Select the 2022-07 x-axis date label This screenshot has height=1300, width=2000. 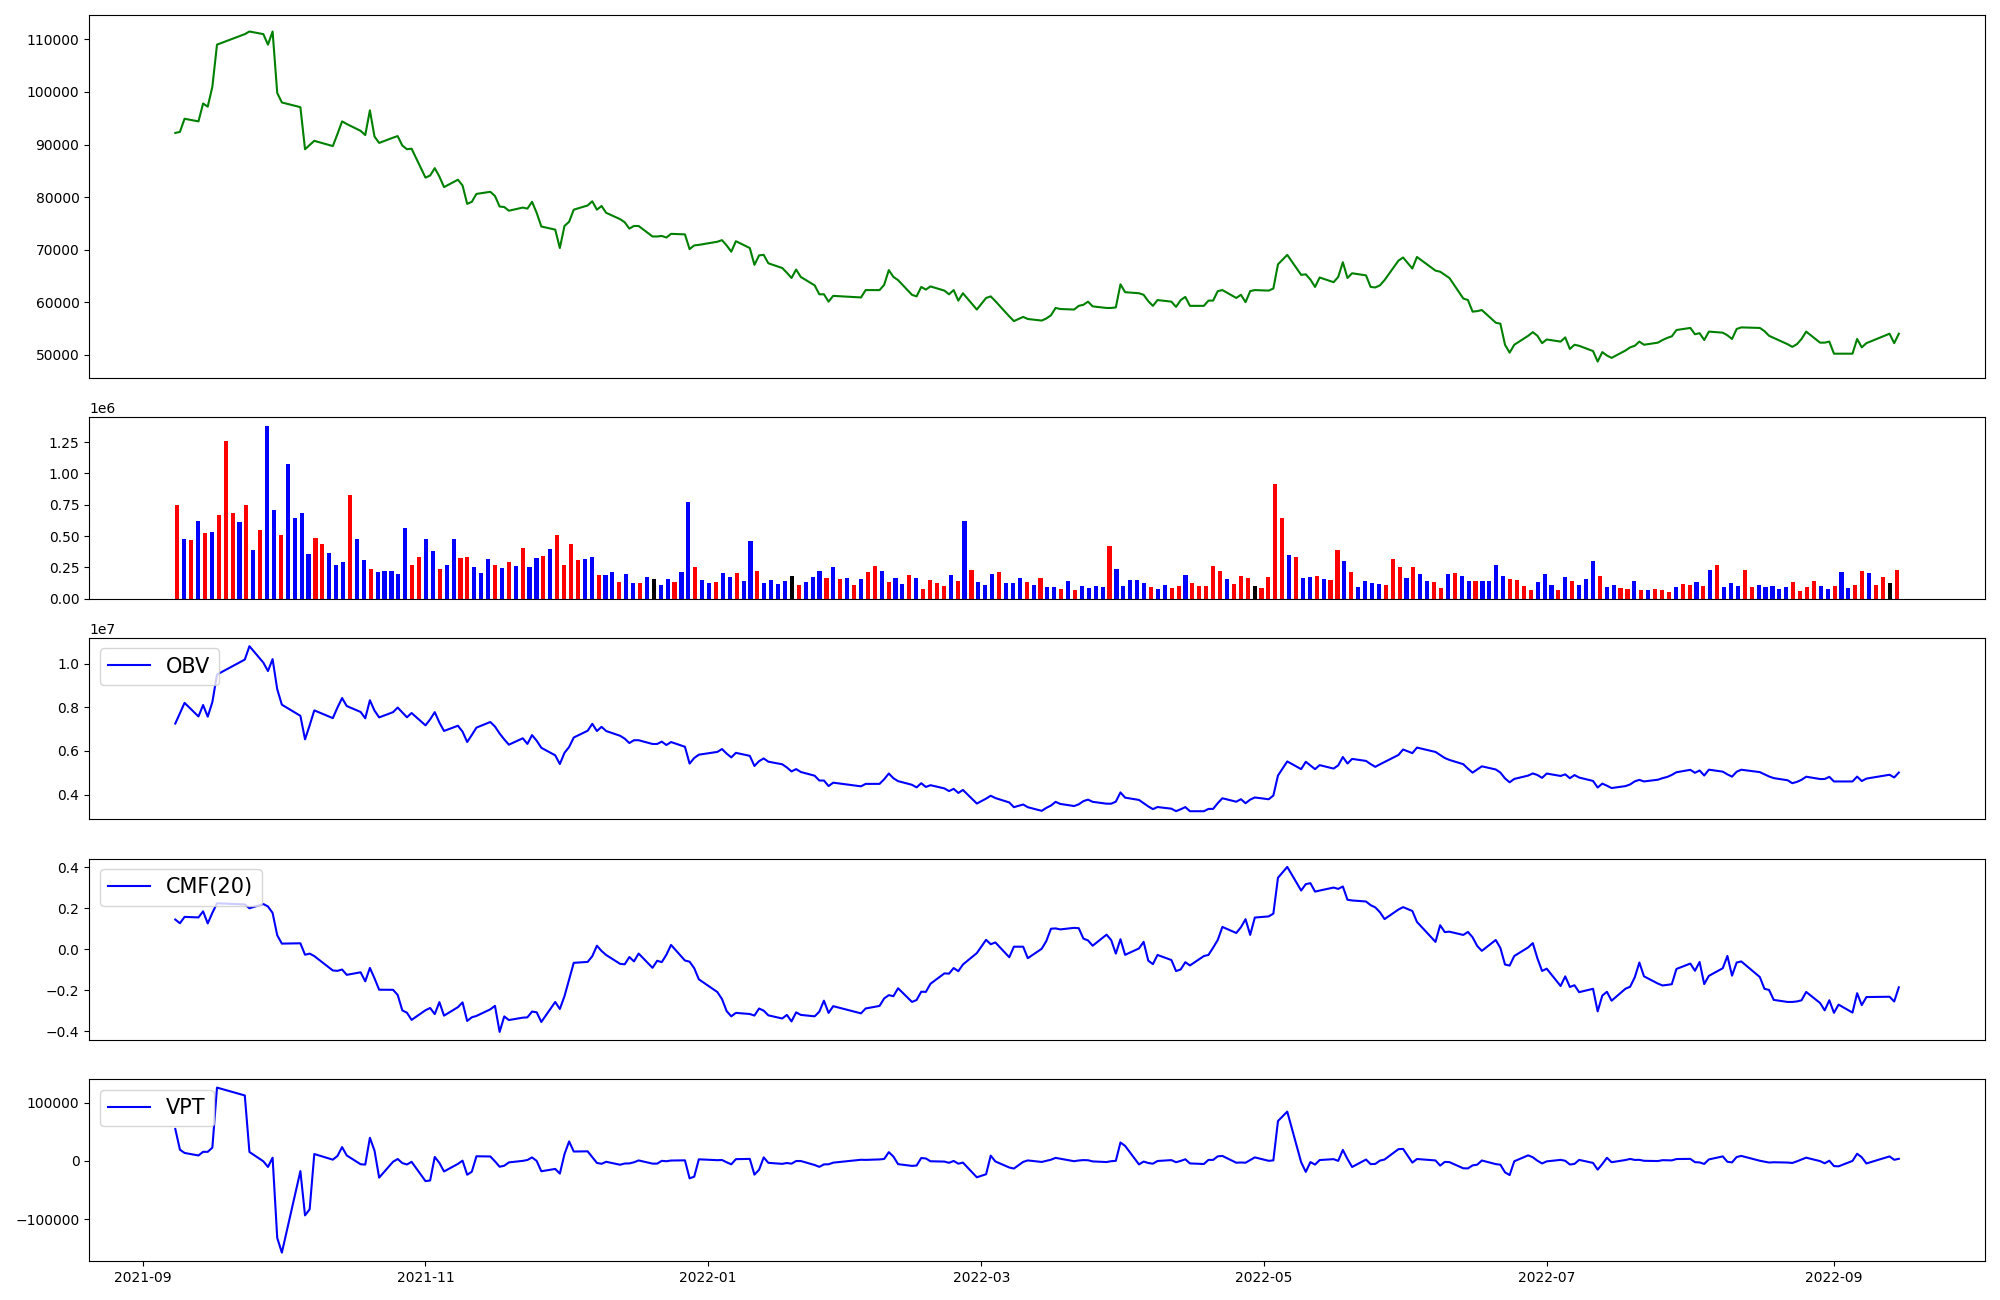coord(1547,1277)
